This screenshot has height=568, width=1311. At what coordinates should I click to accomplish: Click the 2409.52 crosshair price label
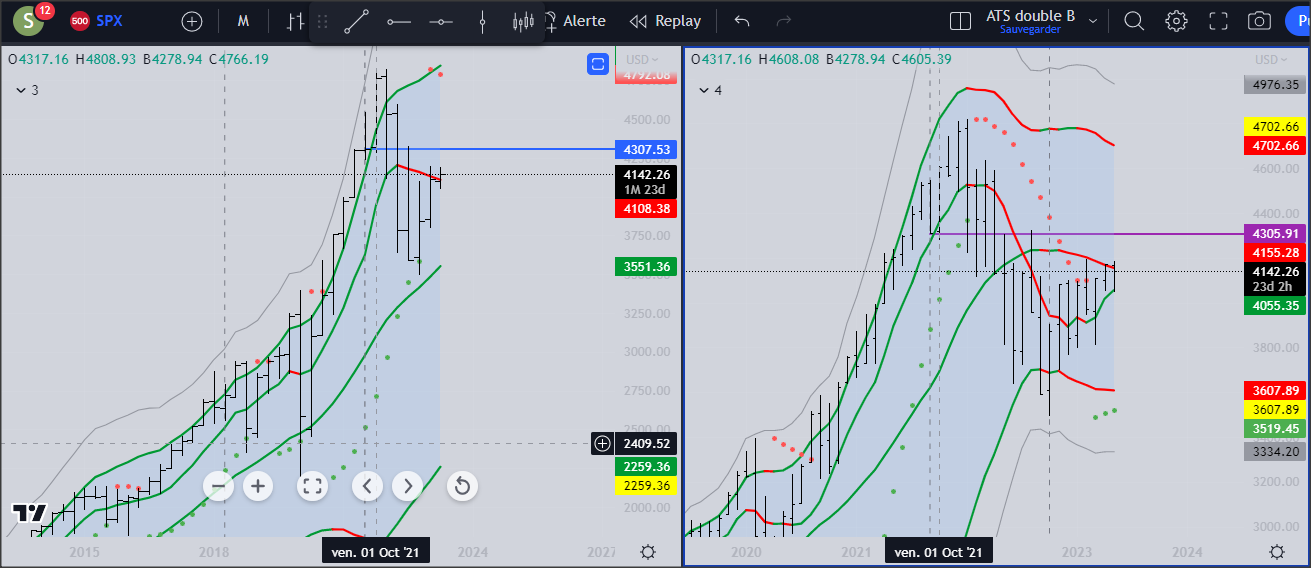tap(646, 443)
